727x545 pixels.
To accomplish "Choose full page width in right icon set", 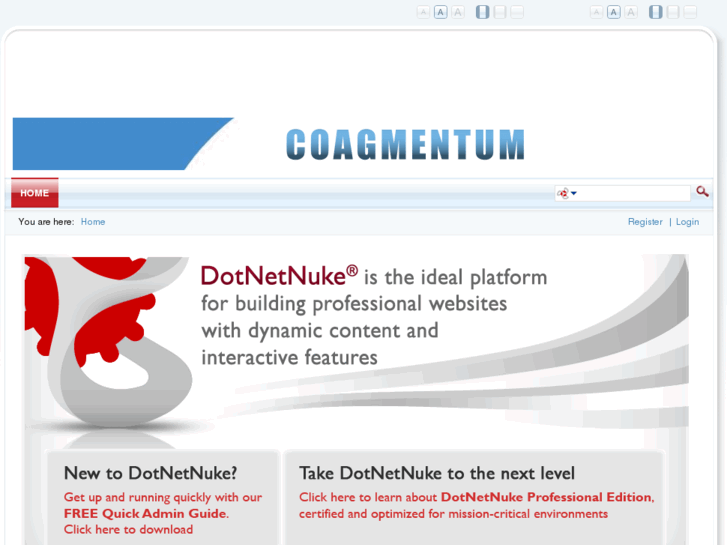I will pos(690,12).
